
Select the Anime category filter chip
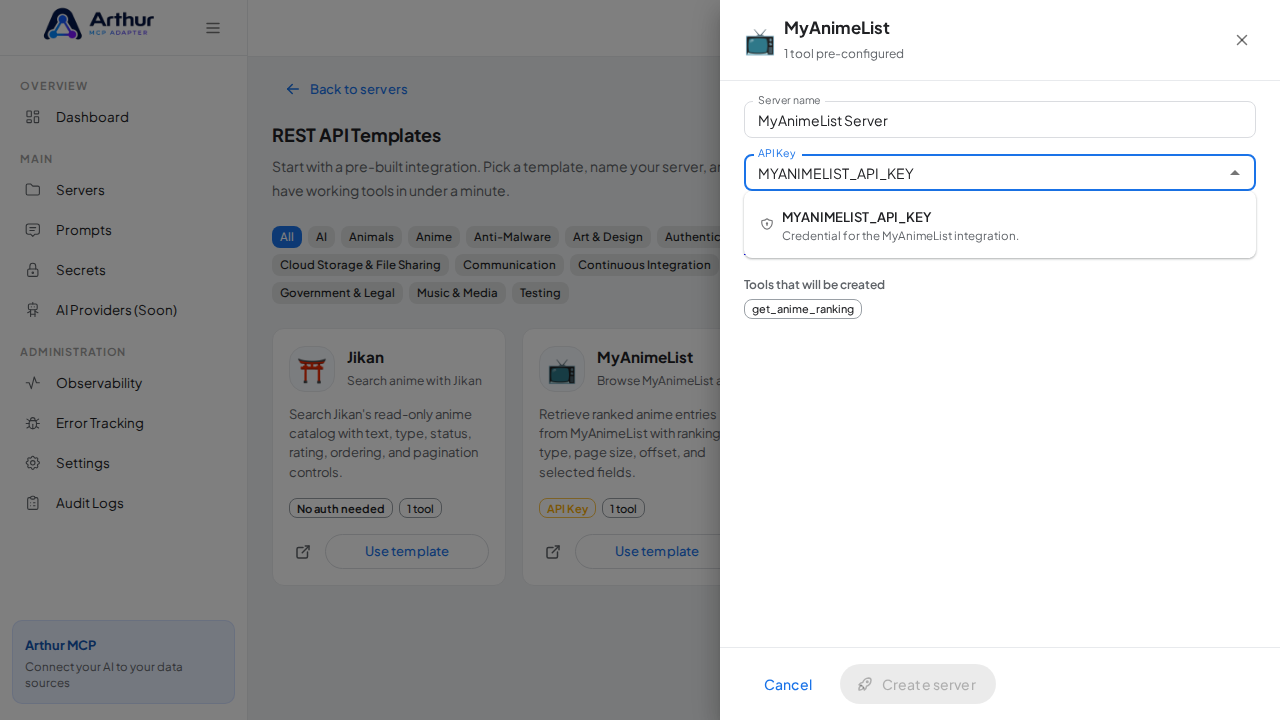click(x=434, y=237)
